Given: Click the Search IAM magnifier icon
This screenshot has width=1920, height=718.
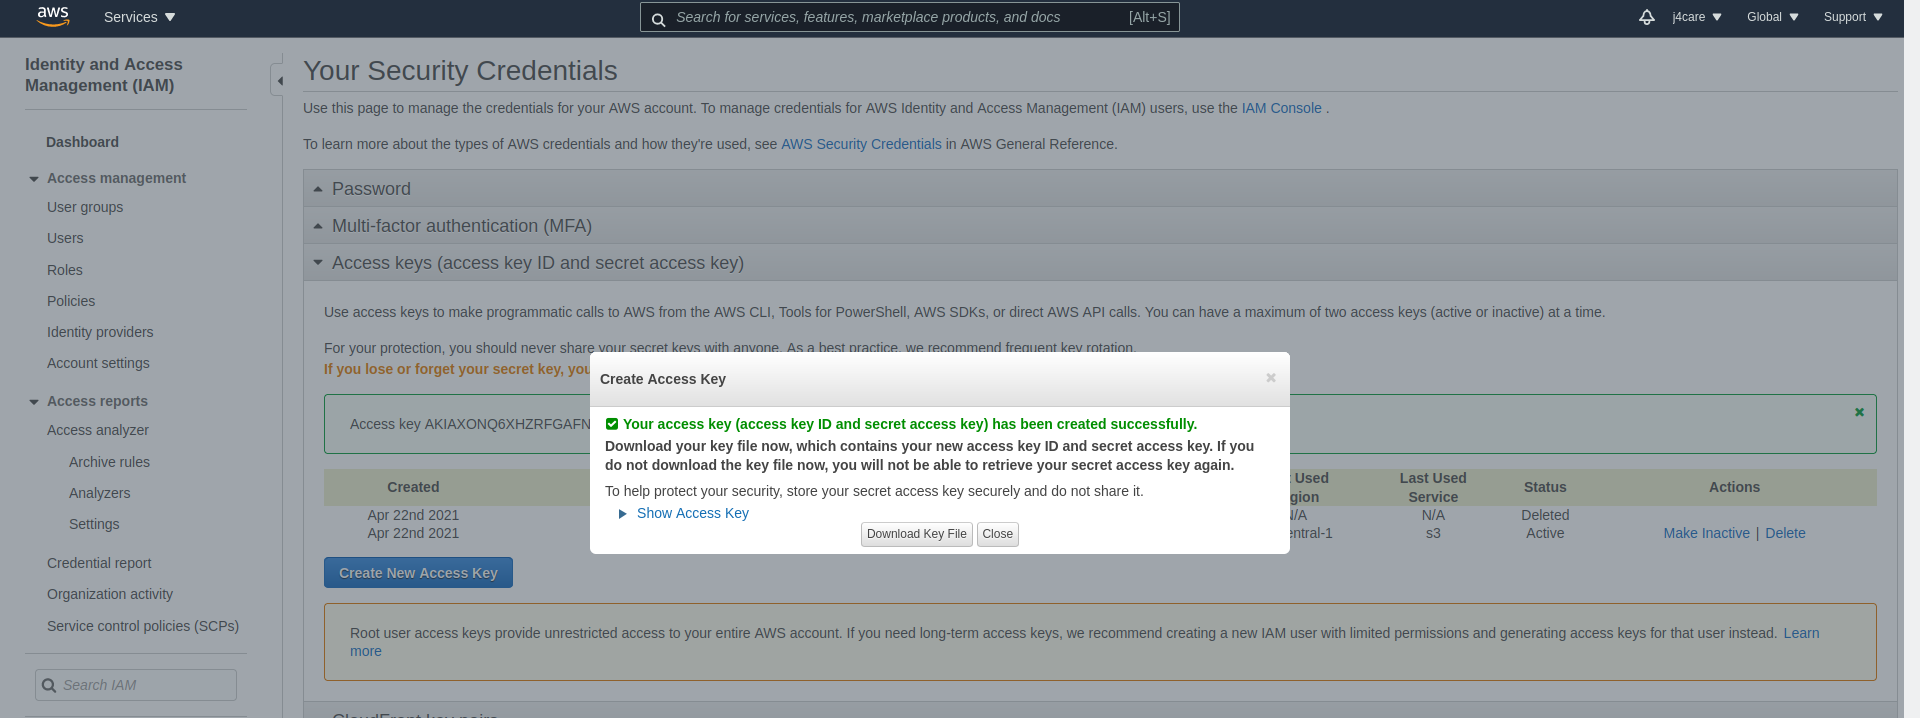Looking at the screenshot, I should [49, 685].
